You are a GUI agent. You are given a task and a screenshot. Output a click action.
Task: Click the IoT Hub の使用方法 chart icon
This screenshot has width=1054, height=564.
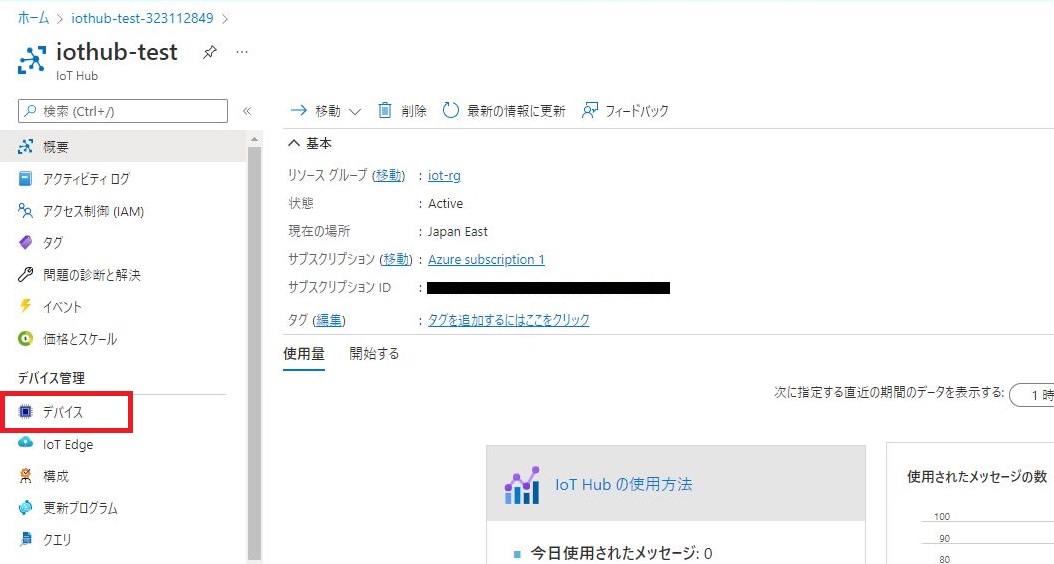tap(522, 485)
